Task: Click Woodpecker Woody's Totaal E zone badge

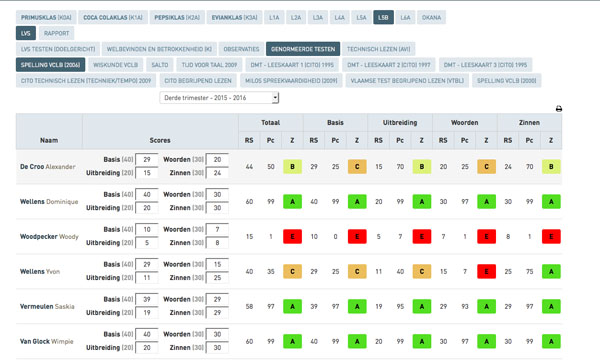Action: coord(292,236)
